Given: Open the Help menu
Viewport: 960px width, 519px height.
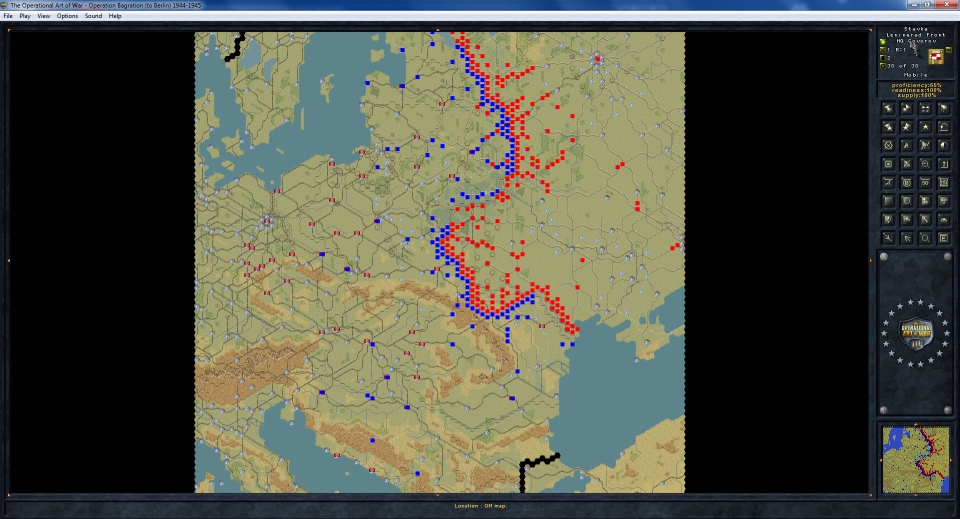Looking at the screenshot, I should (115, 16).
